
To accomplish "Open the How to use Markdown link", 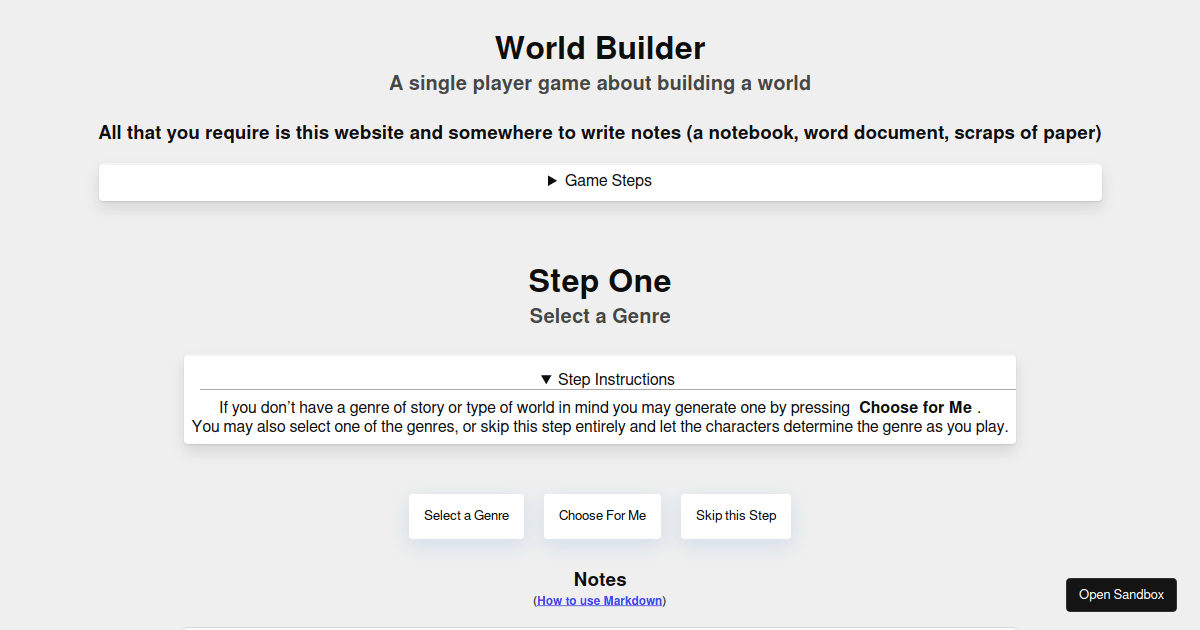I will coord(599,600).
